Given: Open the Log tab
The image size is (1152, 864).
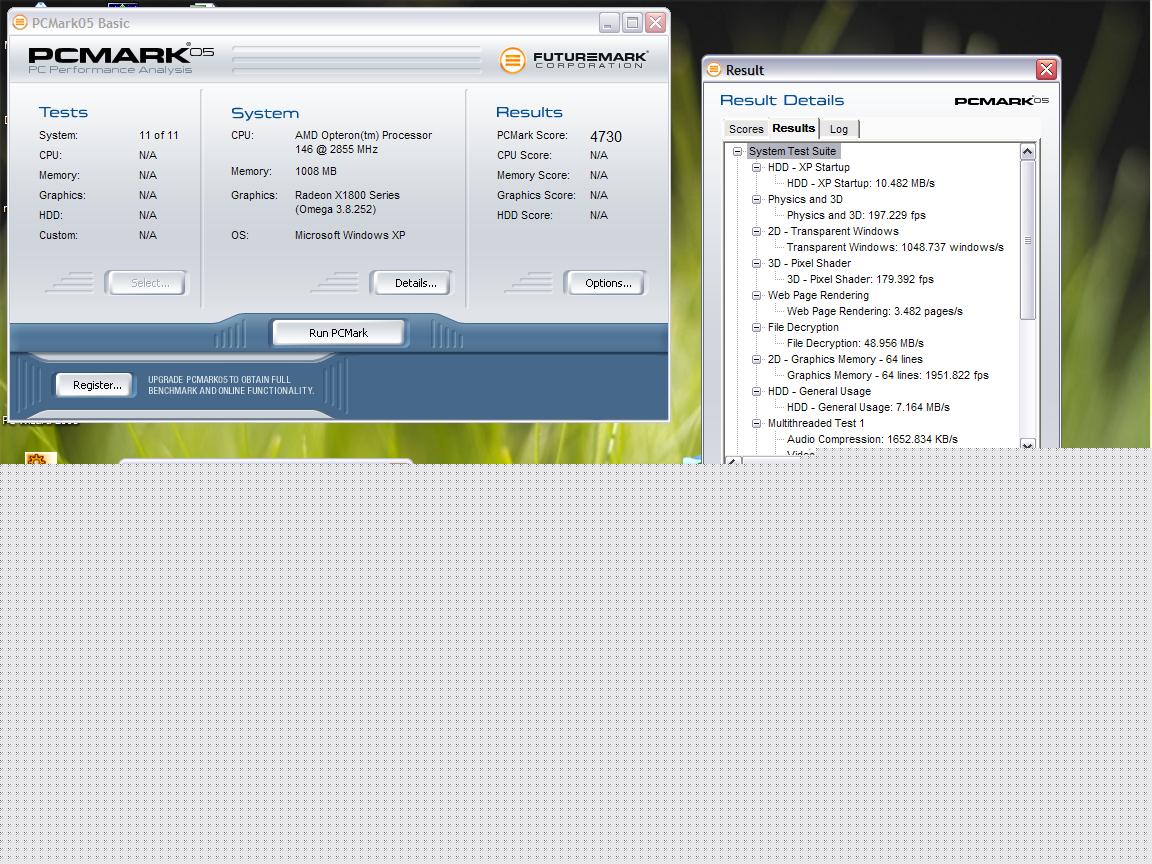Looking at the screenshot, I should [839, 129].
